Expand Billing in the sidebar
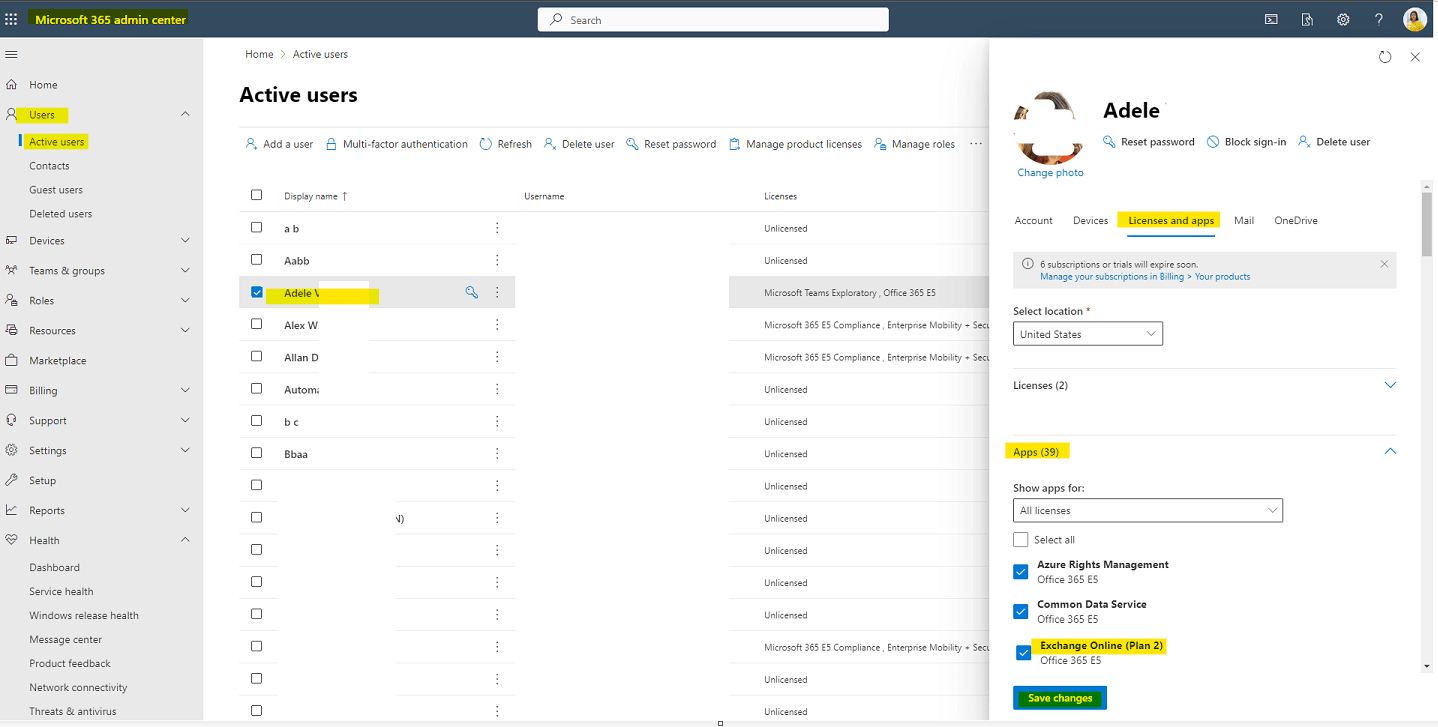Image resolution: width=1438 pixels, height=727 pixels. 185,390
